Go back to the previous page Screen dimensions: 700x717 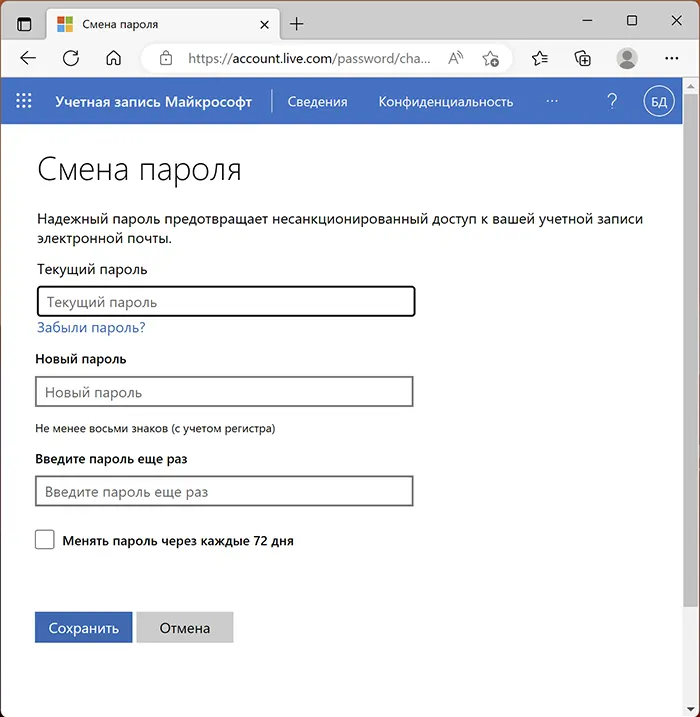point(28,58)
